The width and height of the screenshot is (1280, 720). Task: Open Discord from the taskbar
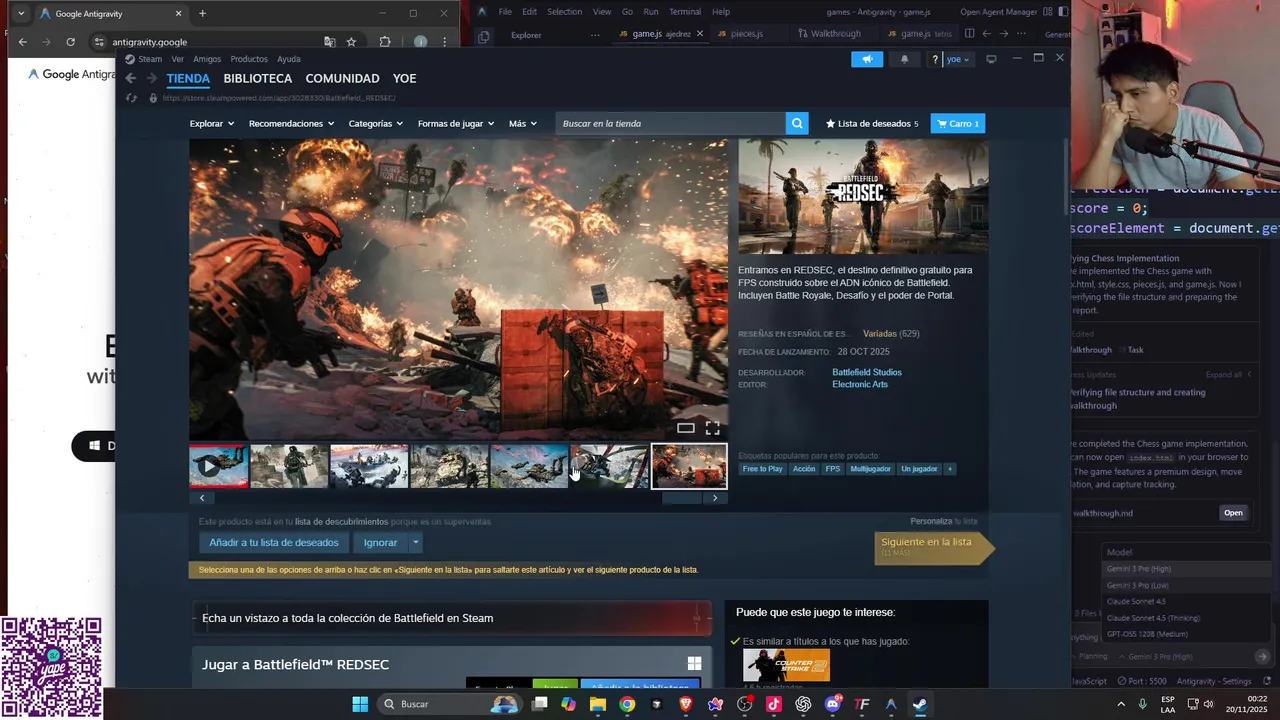tap(832, 704)
